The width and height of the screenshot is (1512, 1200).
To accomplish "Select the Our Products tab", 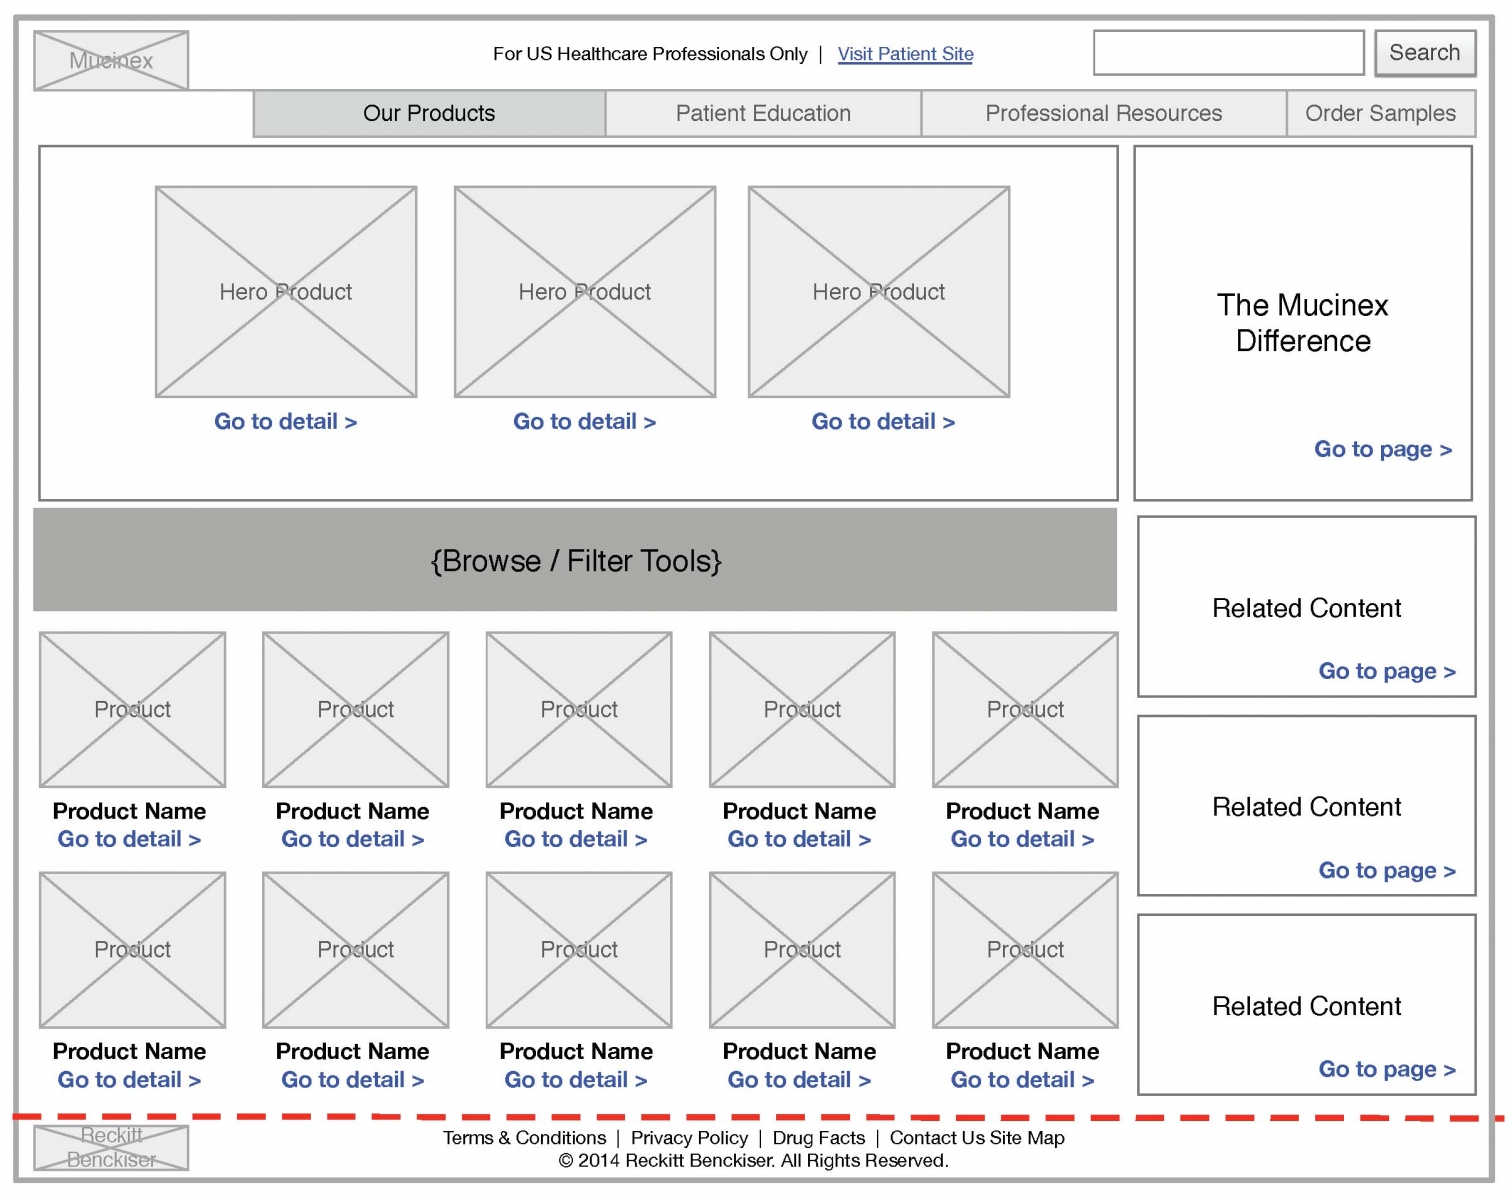I will click(429, 114).
